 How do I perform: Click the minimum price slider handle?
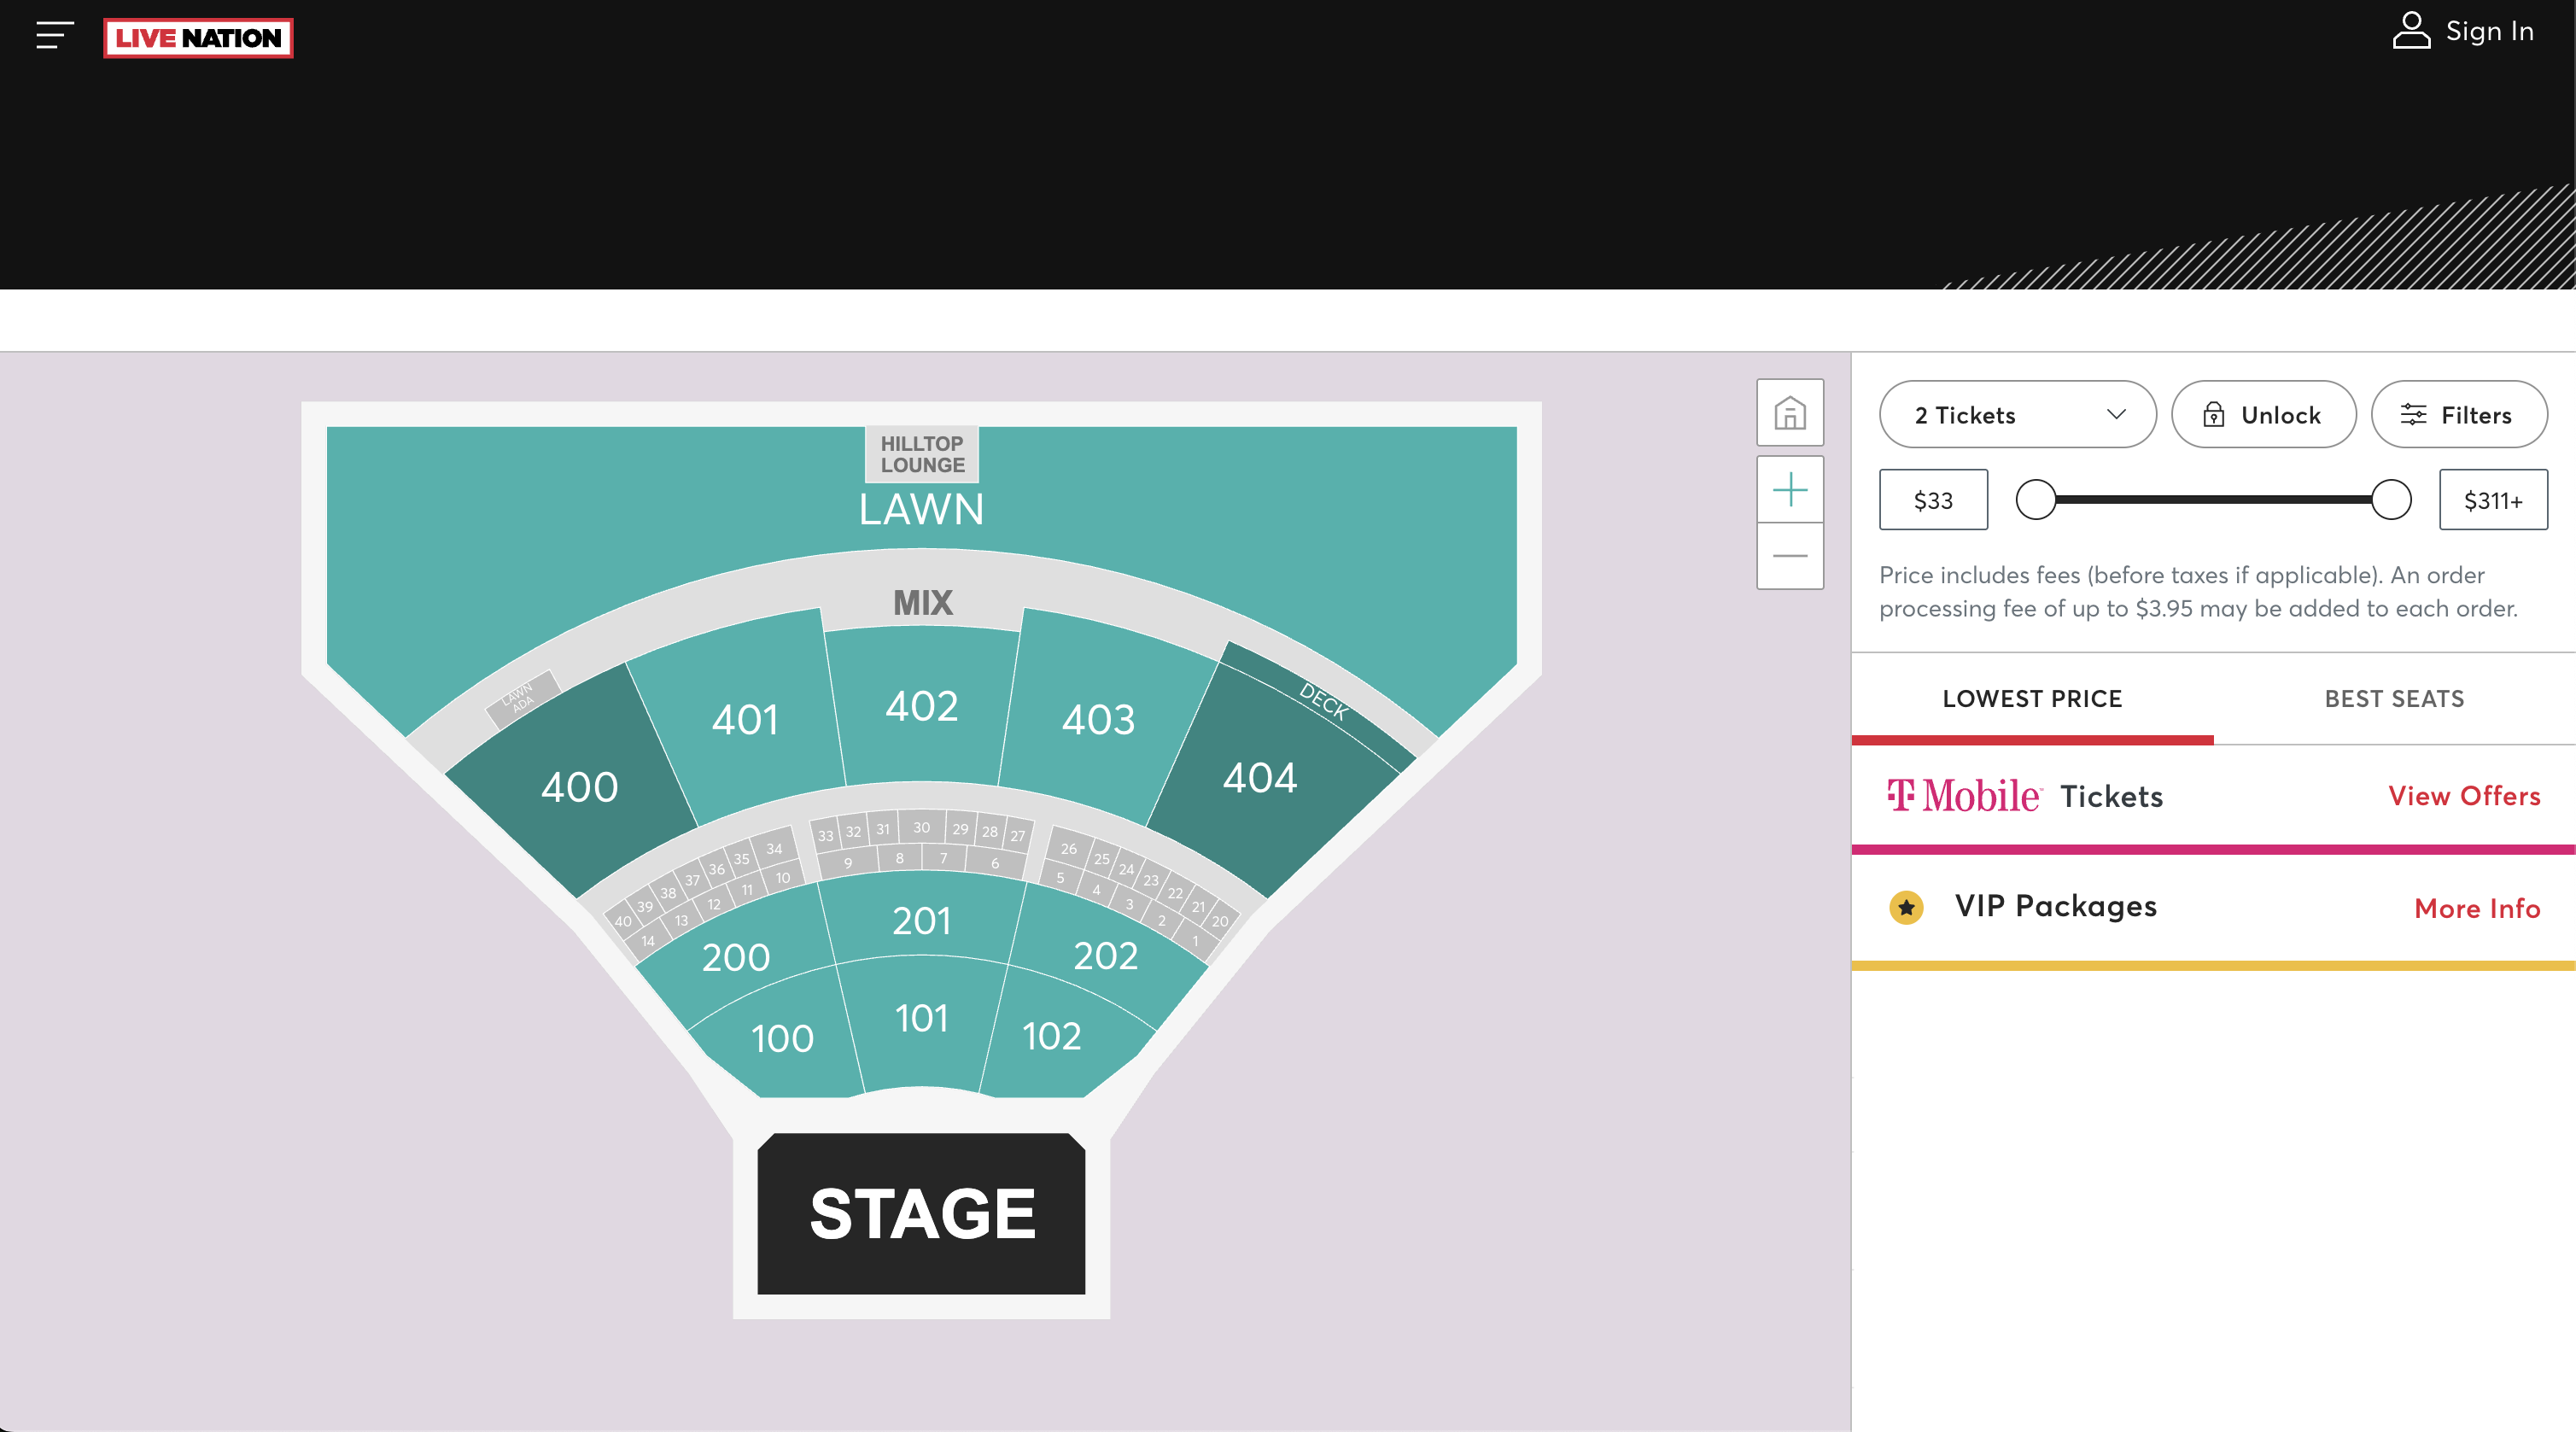2036,500
